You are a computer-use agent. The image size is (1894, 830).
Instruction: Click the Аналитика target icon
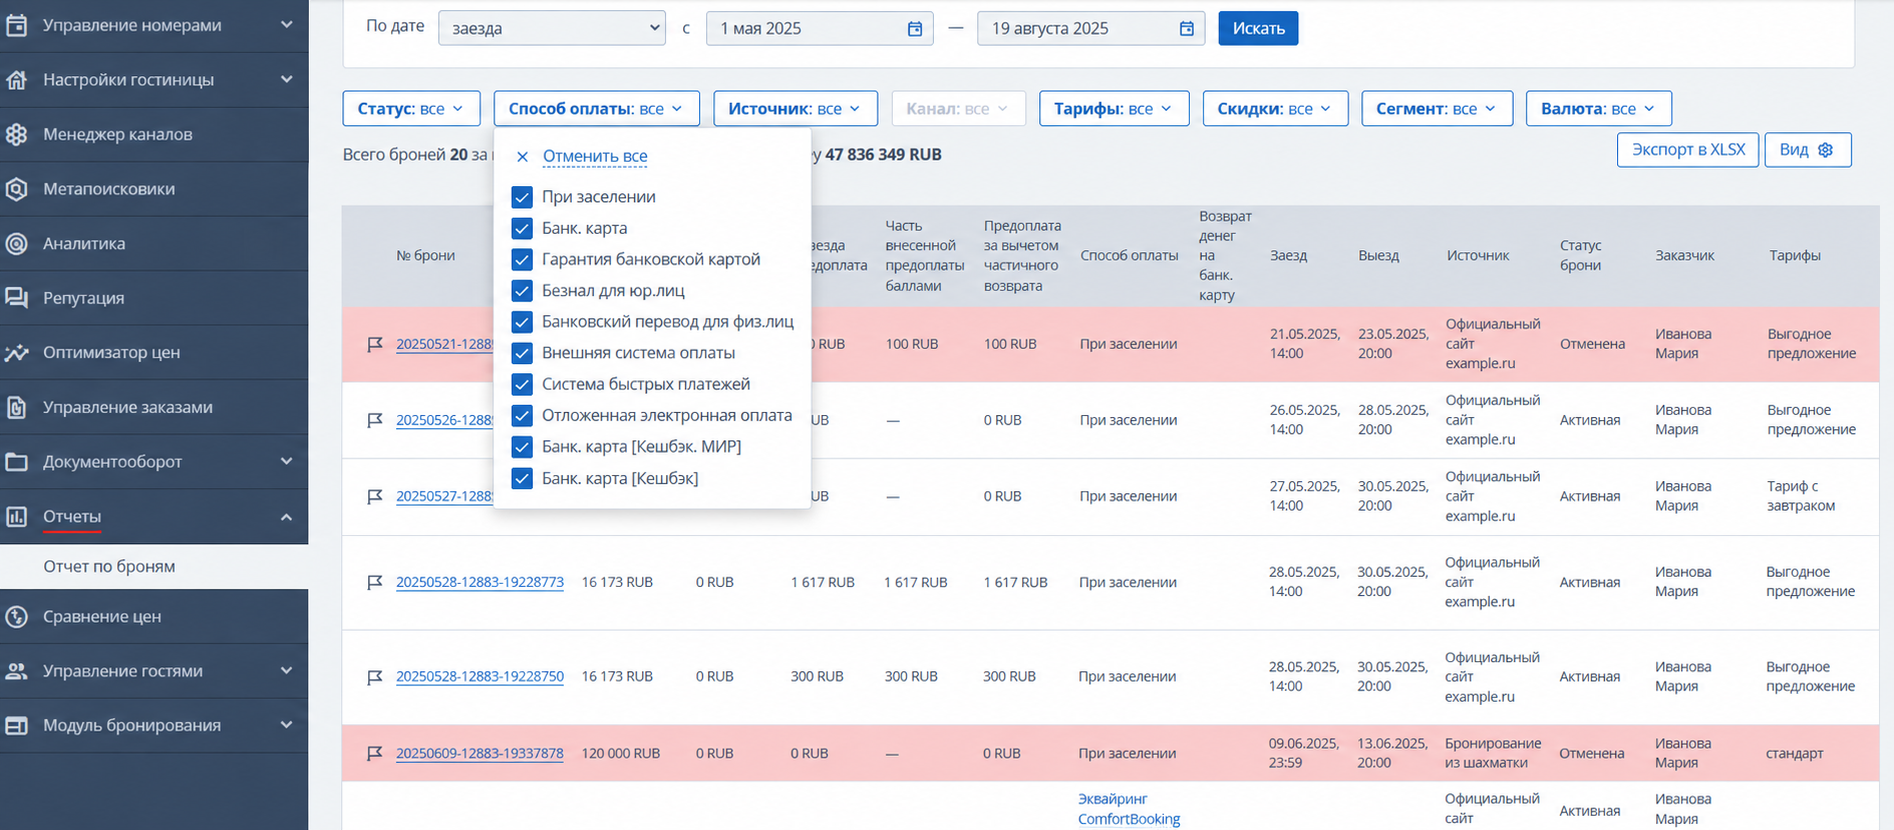[x=16, y=243]
